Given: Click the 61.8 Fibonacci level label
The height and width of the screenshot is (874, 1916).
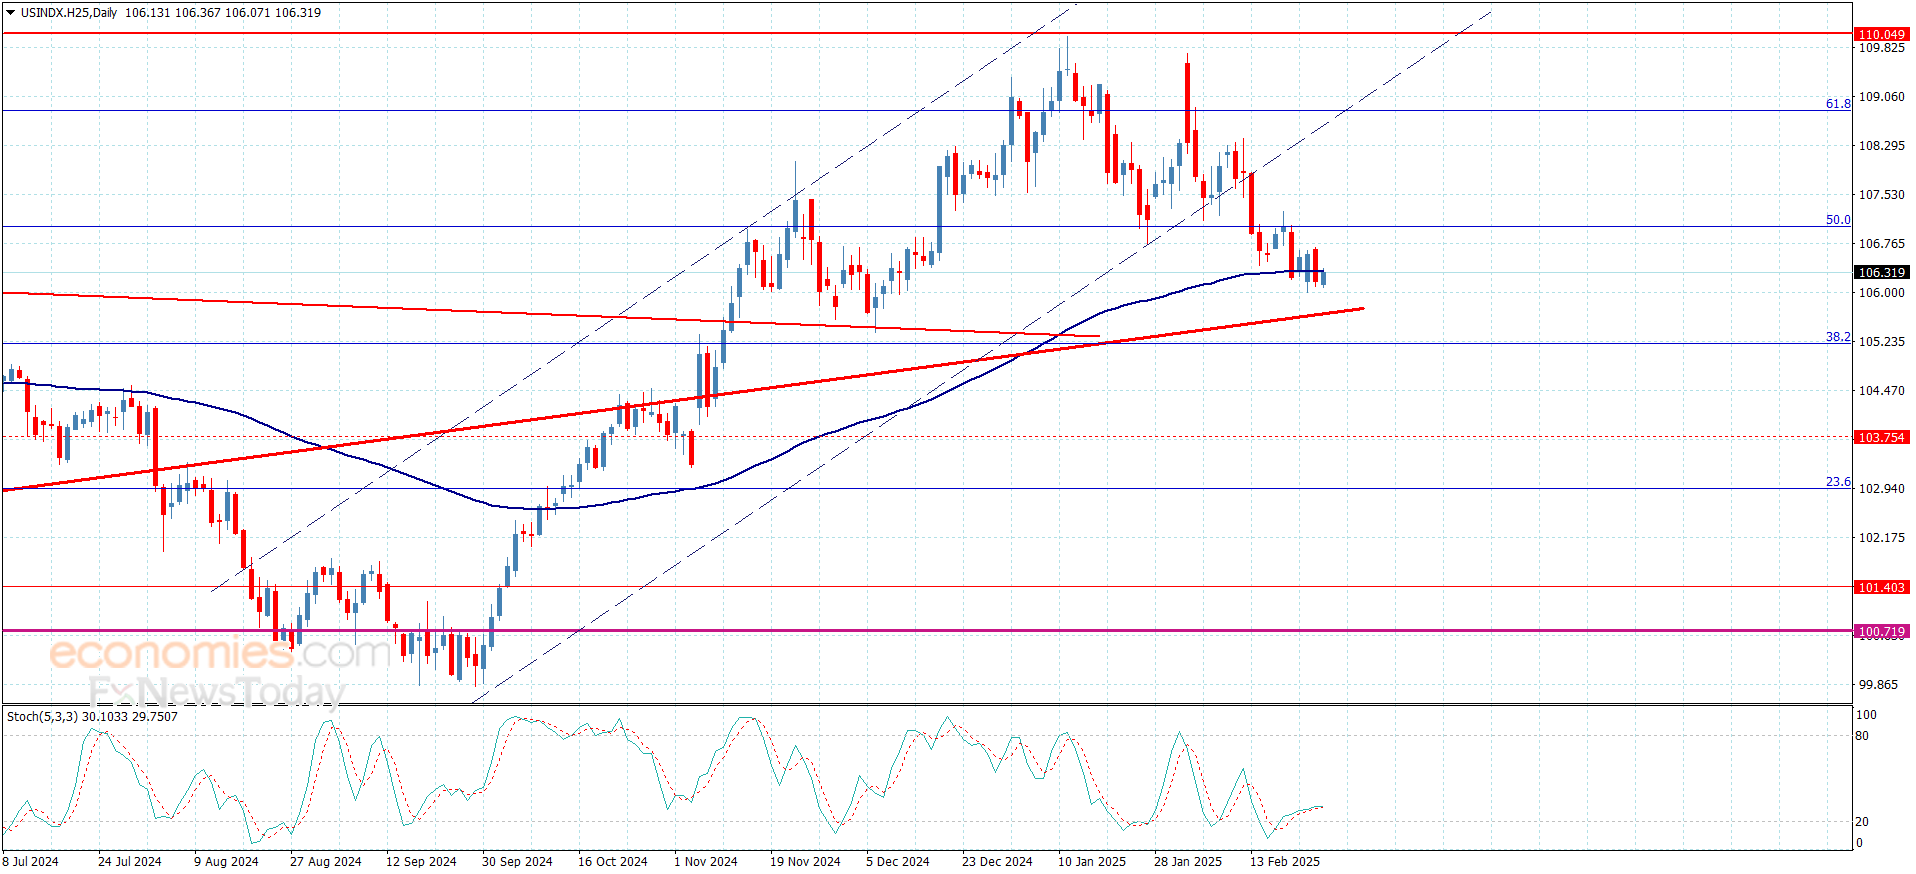Looking at the screenshot, I should 1838,103.
